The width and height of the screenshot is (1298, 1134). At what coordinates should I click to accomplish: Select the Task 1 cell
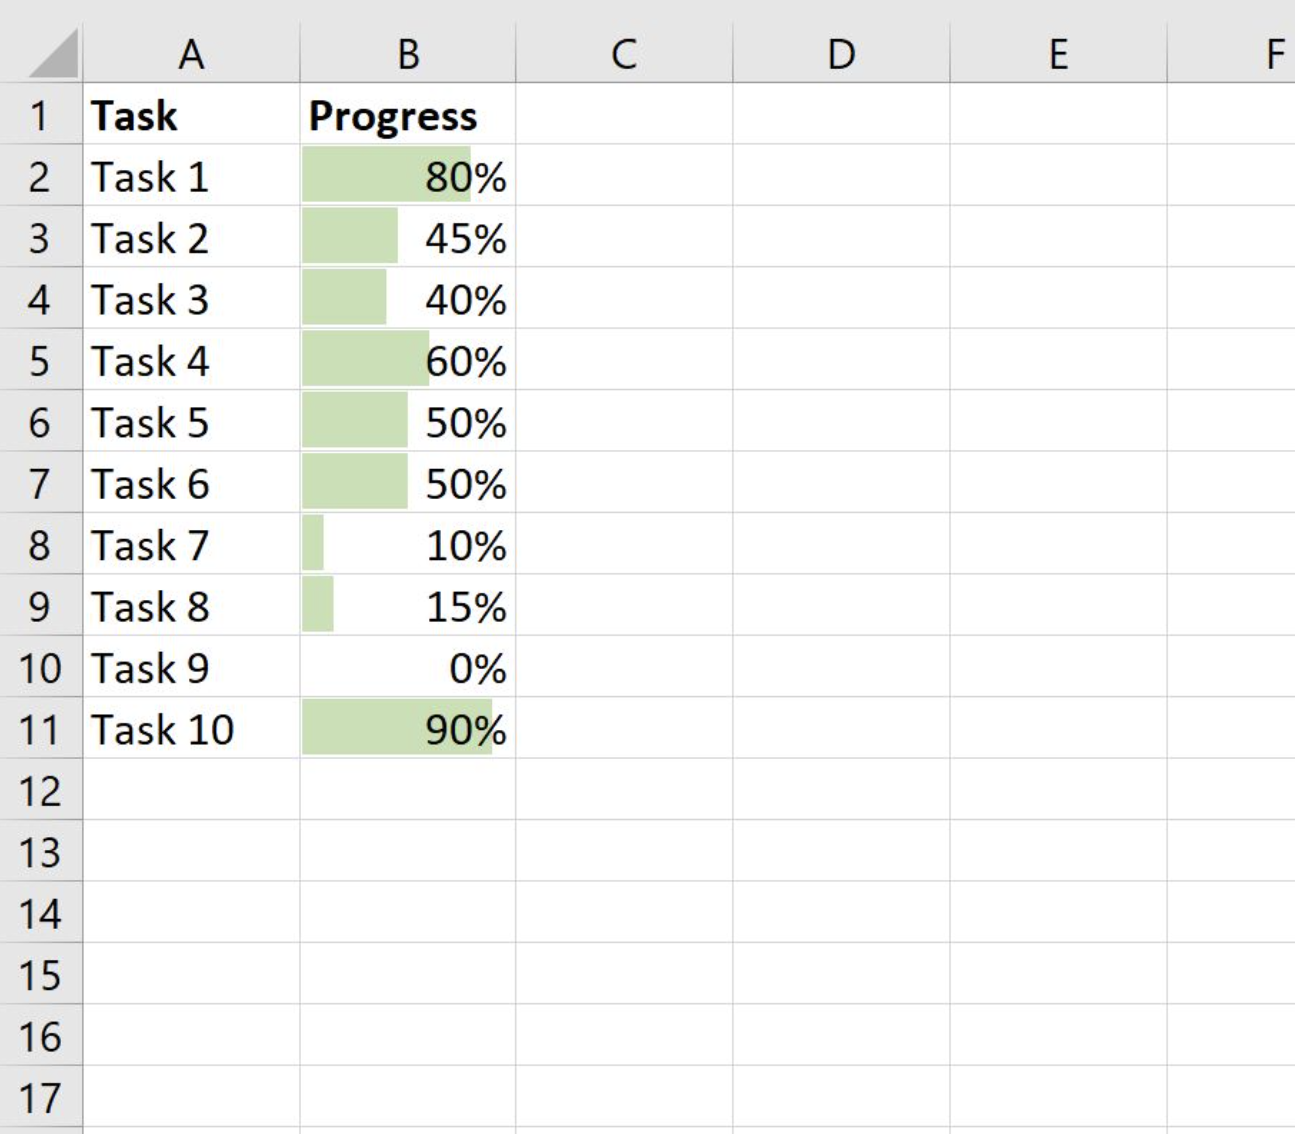pos(191,177)
